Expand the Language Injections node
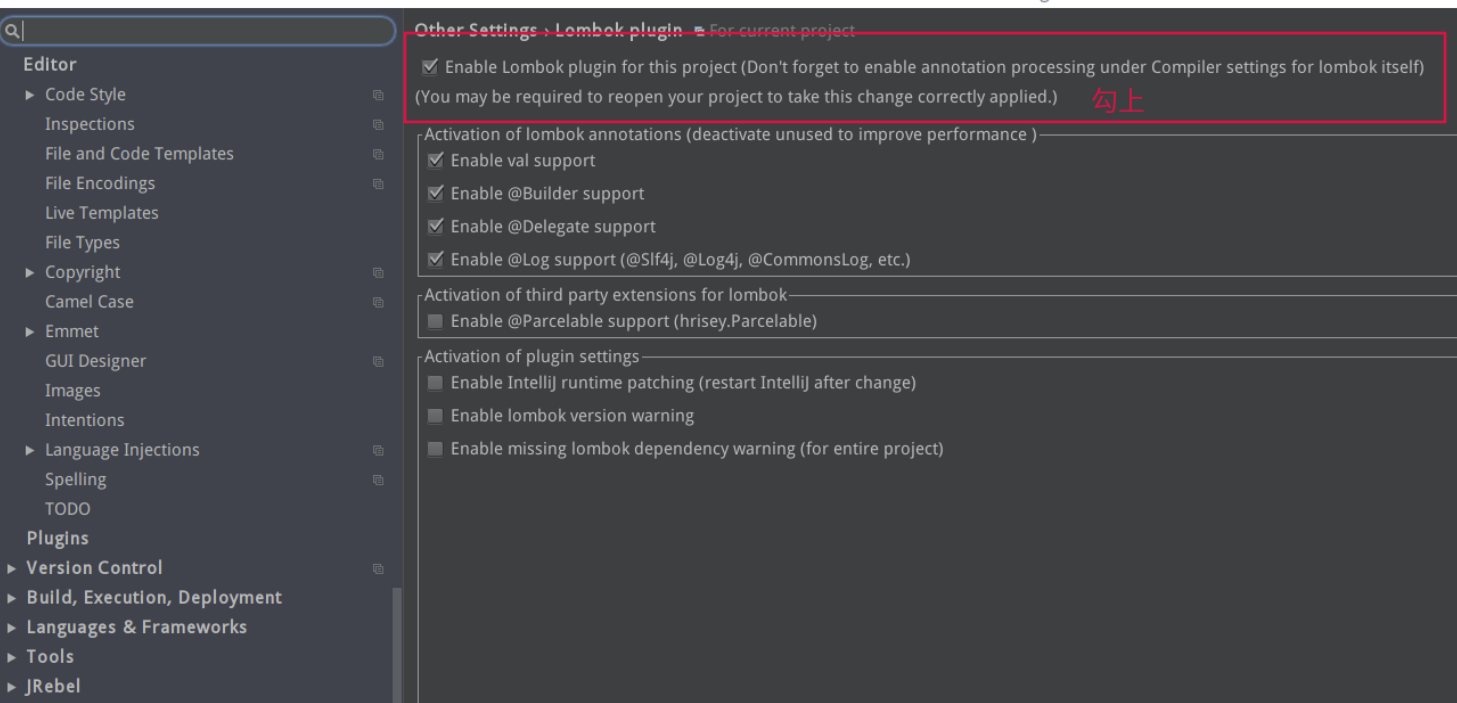 [x=30, y=450]
